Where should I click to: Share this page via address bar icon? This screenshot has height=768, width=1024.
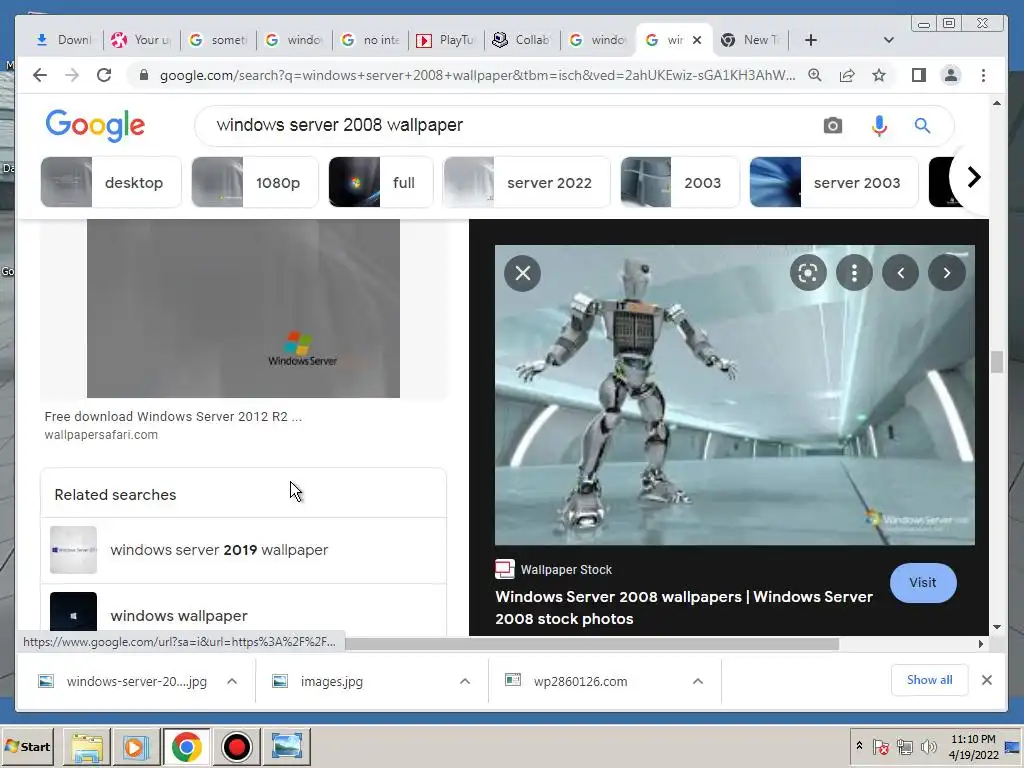click(x=846, y=75)
